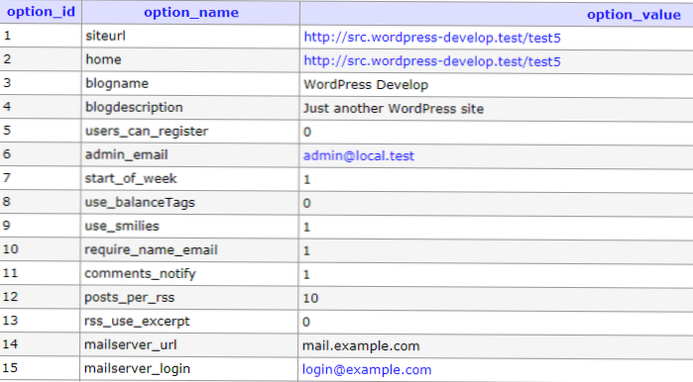The image size is (693, 382).
Task: Sort by option_name column header
Action: tap(191, 12)
